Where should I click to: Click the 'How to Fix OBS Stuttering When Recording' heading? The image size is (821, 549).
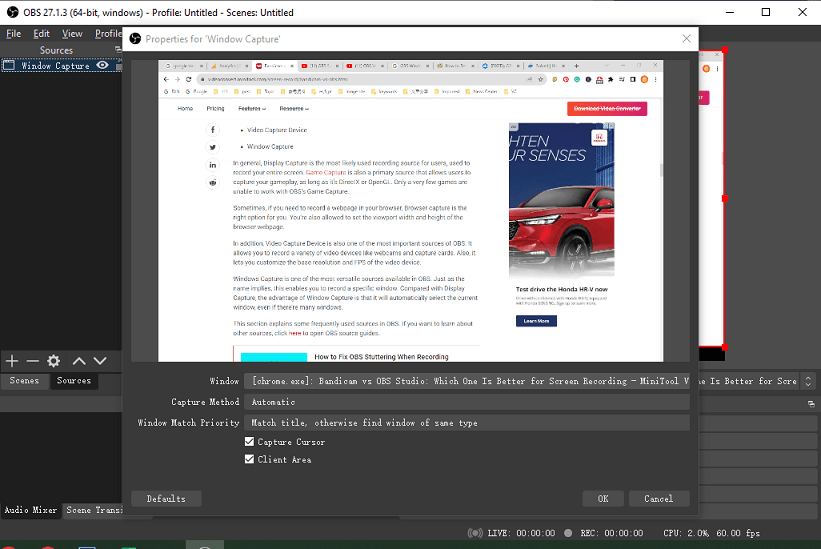tap(381, 356)
